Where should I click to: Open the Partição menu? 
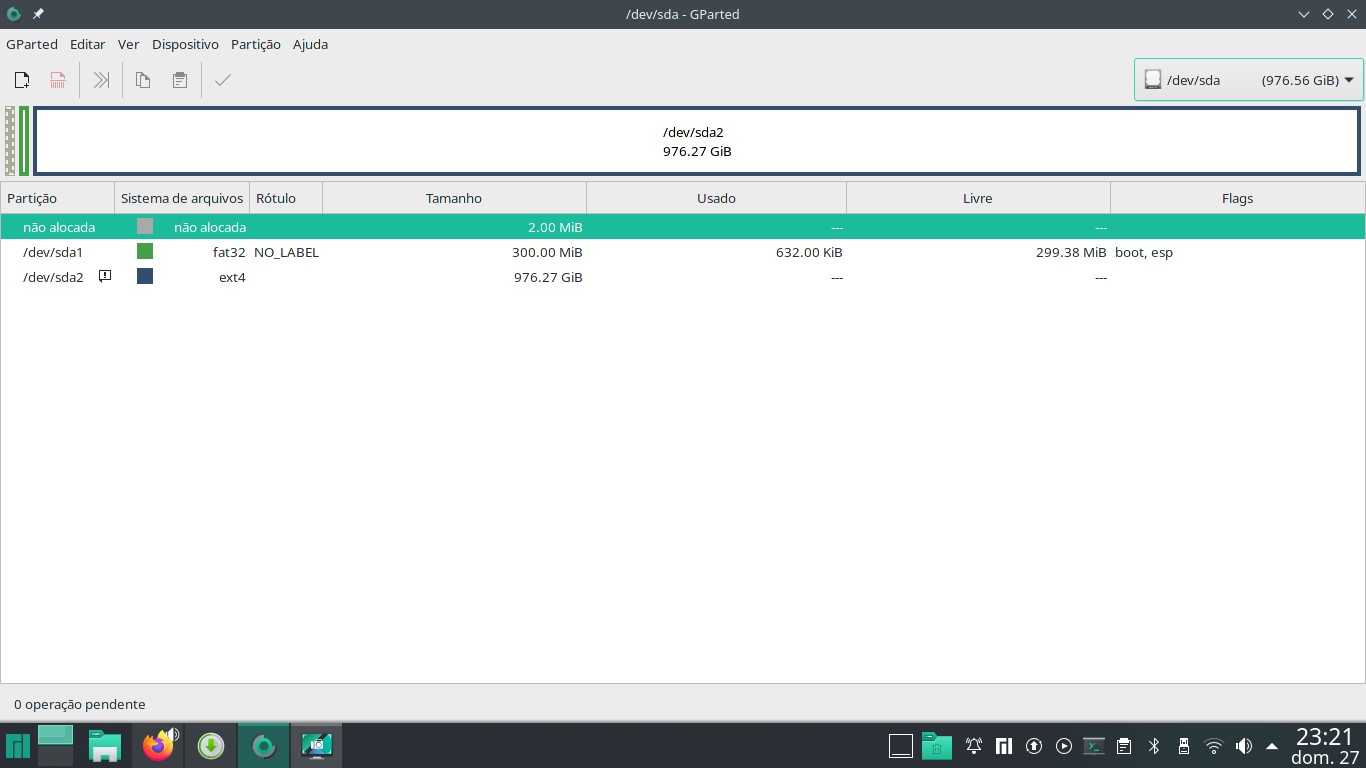click(x=256, y=44)
